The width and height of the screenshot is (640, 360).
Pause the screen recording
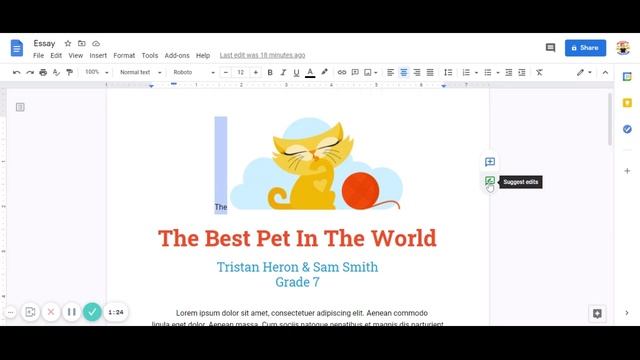point(71,312)
